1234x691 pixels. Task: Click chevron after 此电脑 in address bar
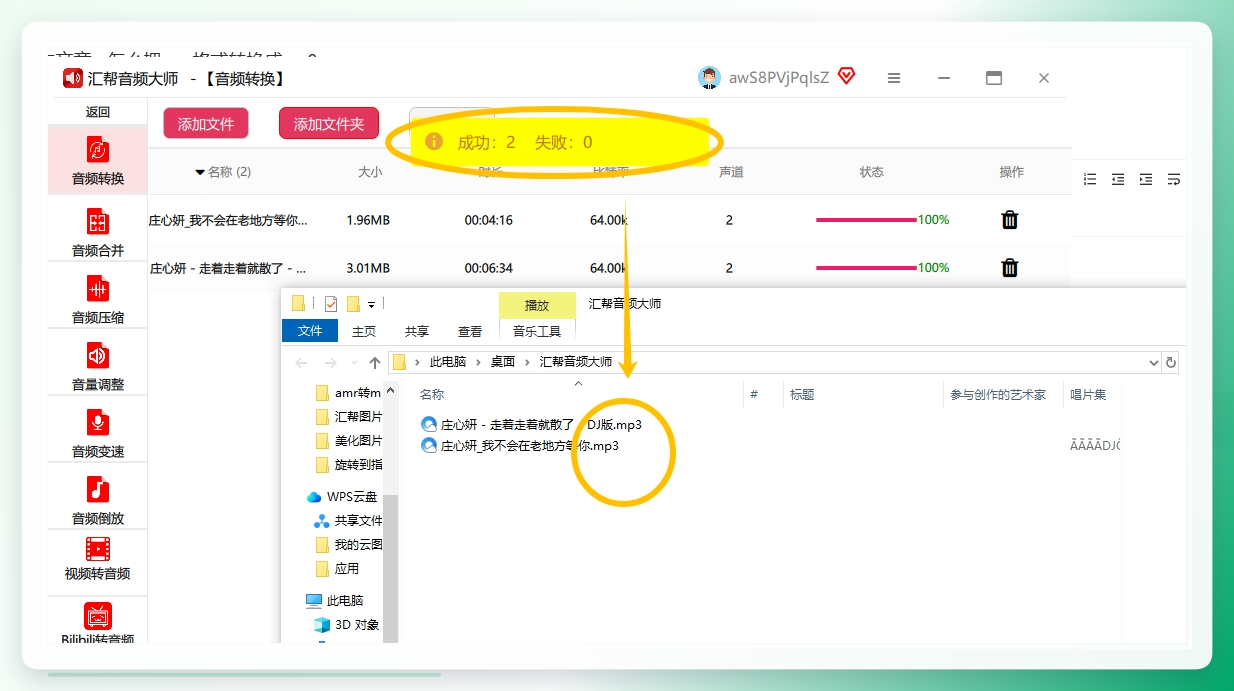click(479, 362)
